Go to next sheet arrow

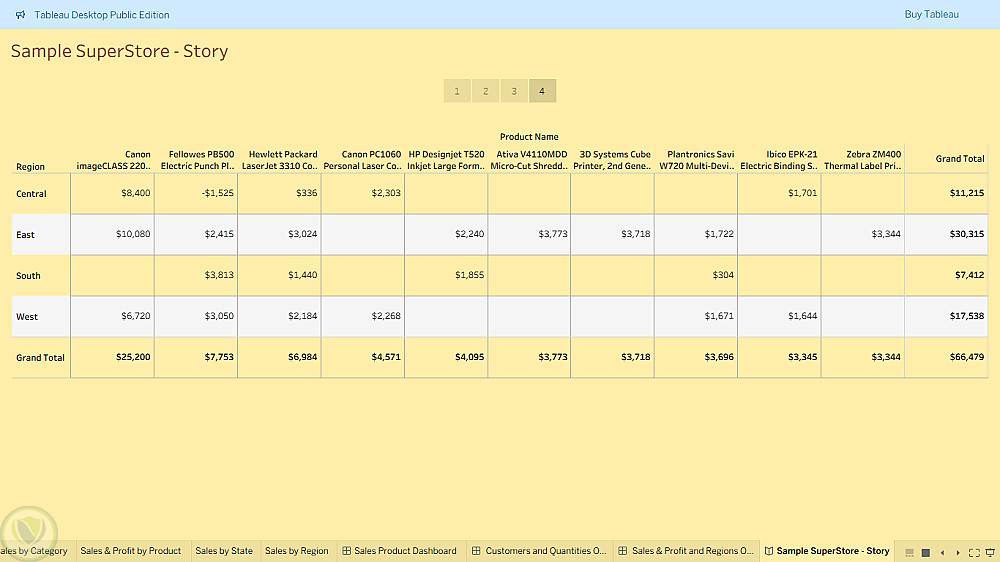click(957, 552)
